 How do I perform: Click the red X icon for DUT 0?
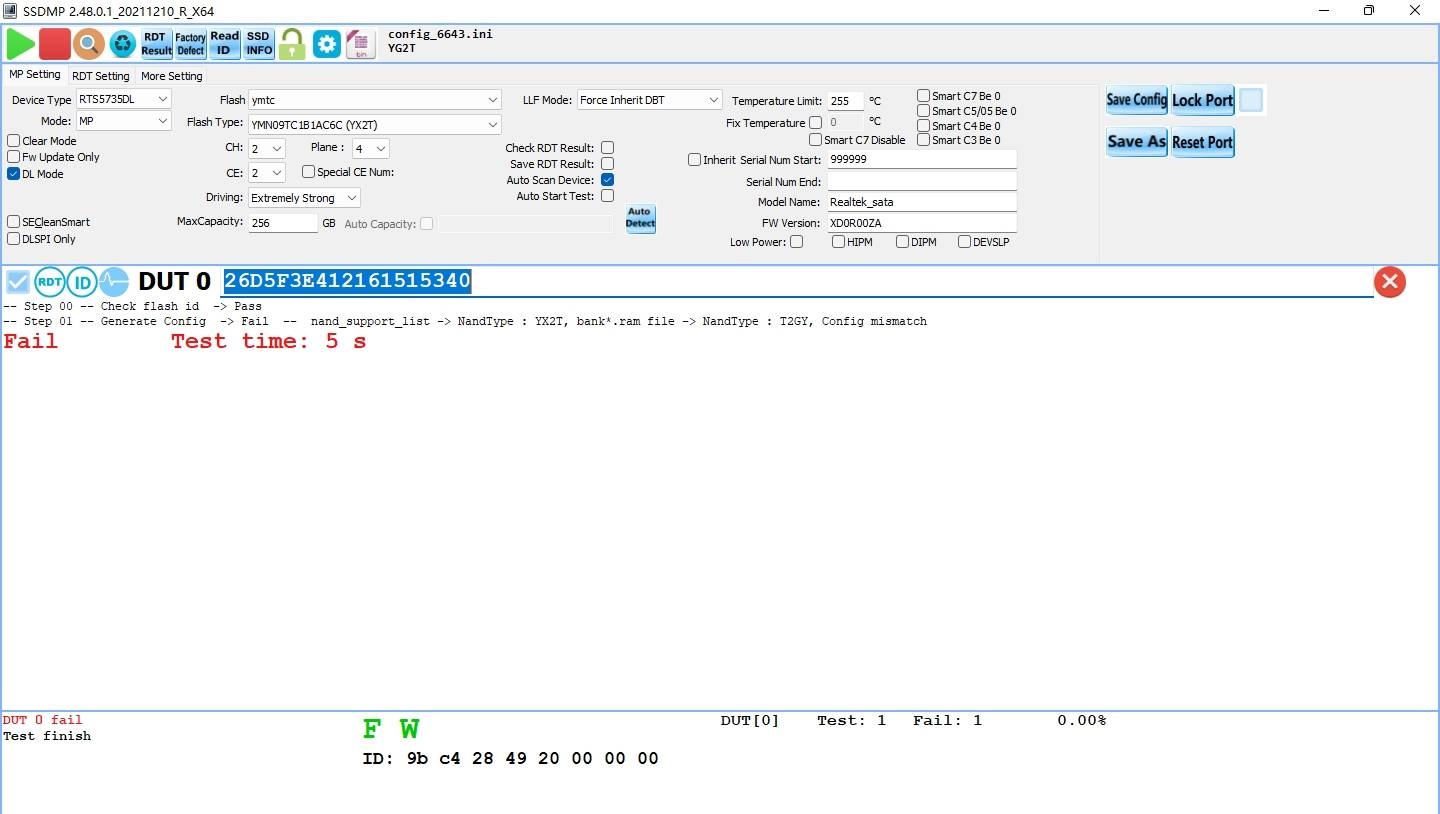(x=1390, y=282)
